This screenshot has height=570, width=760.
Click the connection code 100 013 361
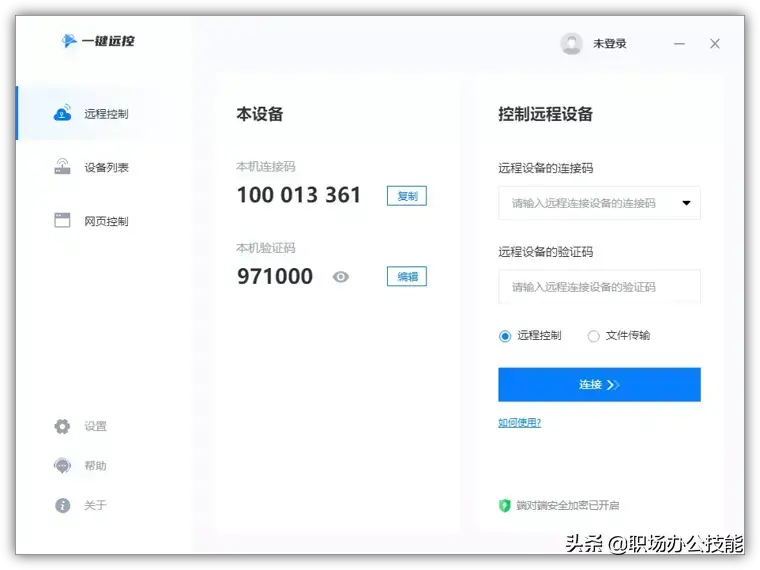pos(299,195)
